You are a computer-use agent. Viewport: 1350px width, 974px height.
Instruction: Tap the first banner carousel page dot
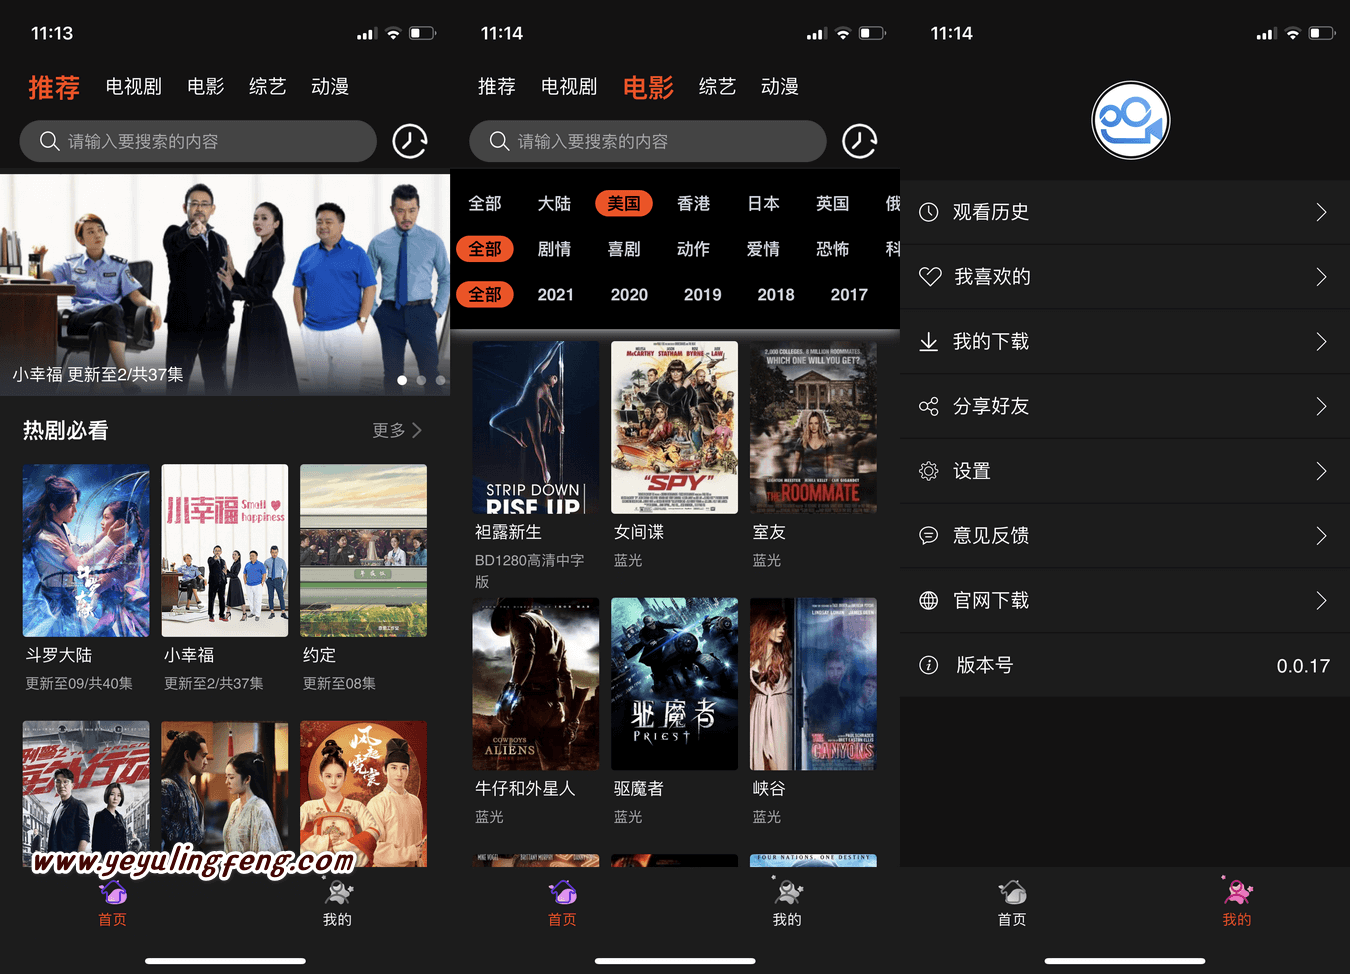[402, 380]
